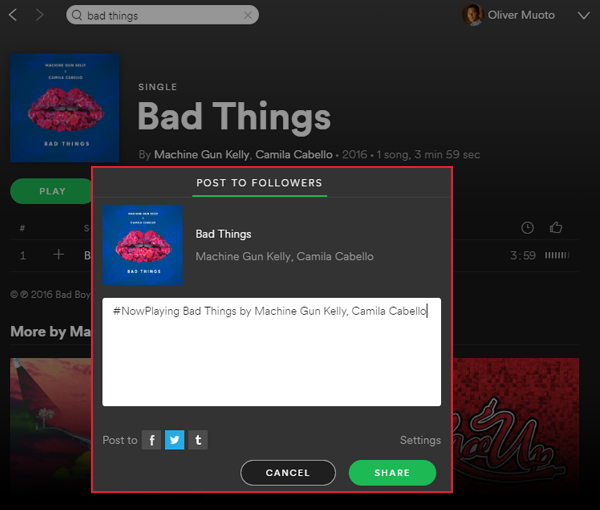
Task: Select the Post to Followers tab
Action: coord(259,183)
